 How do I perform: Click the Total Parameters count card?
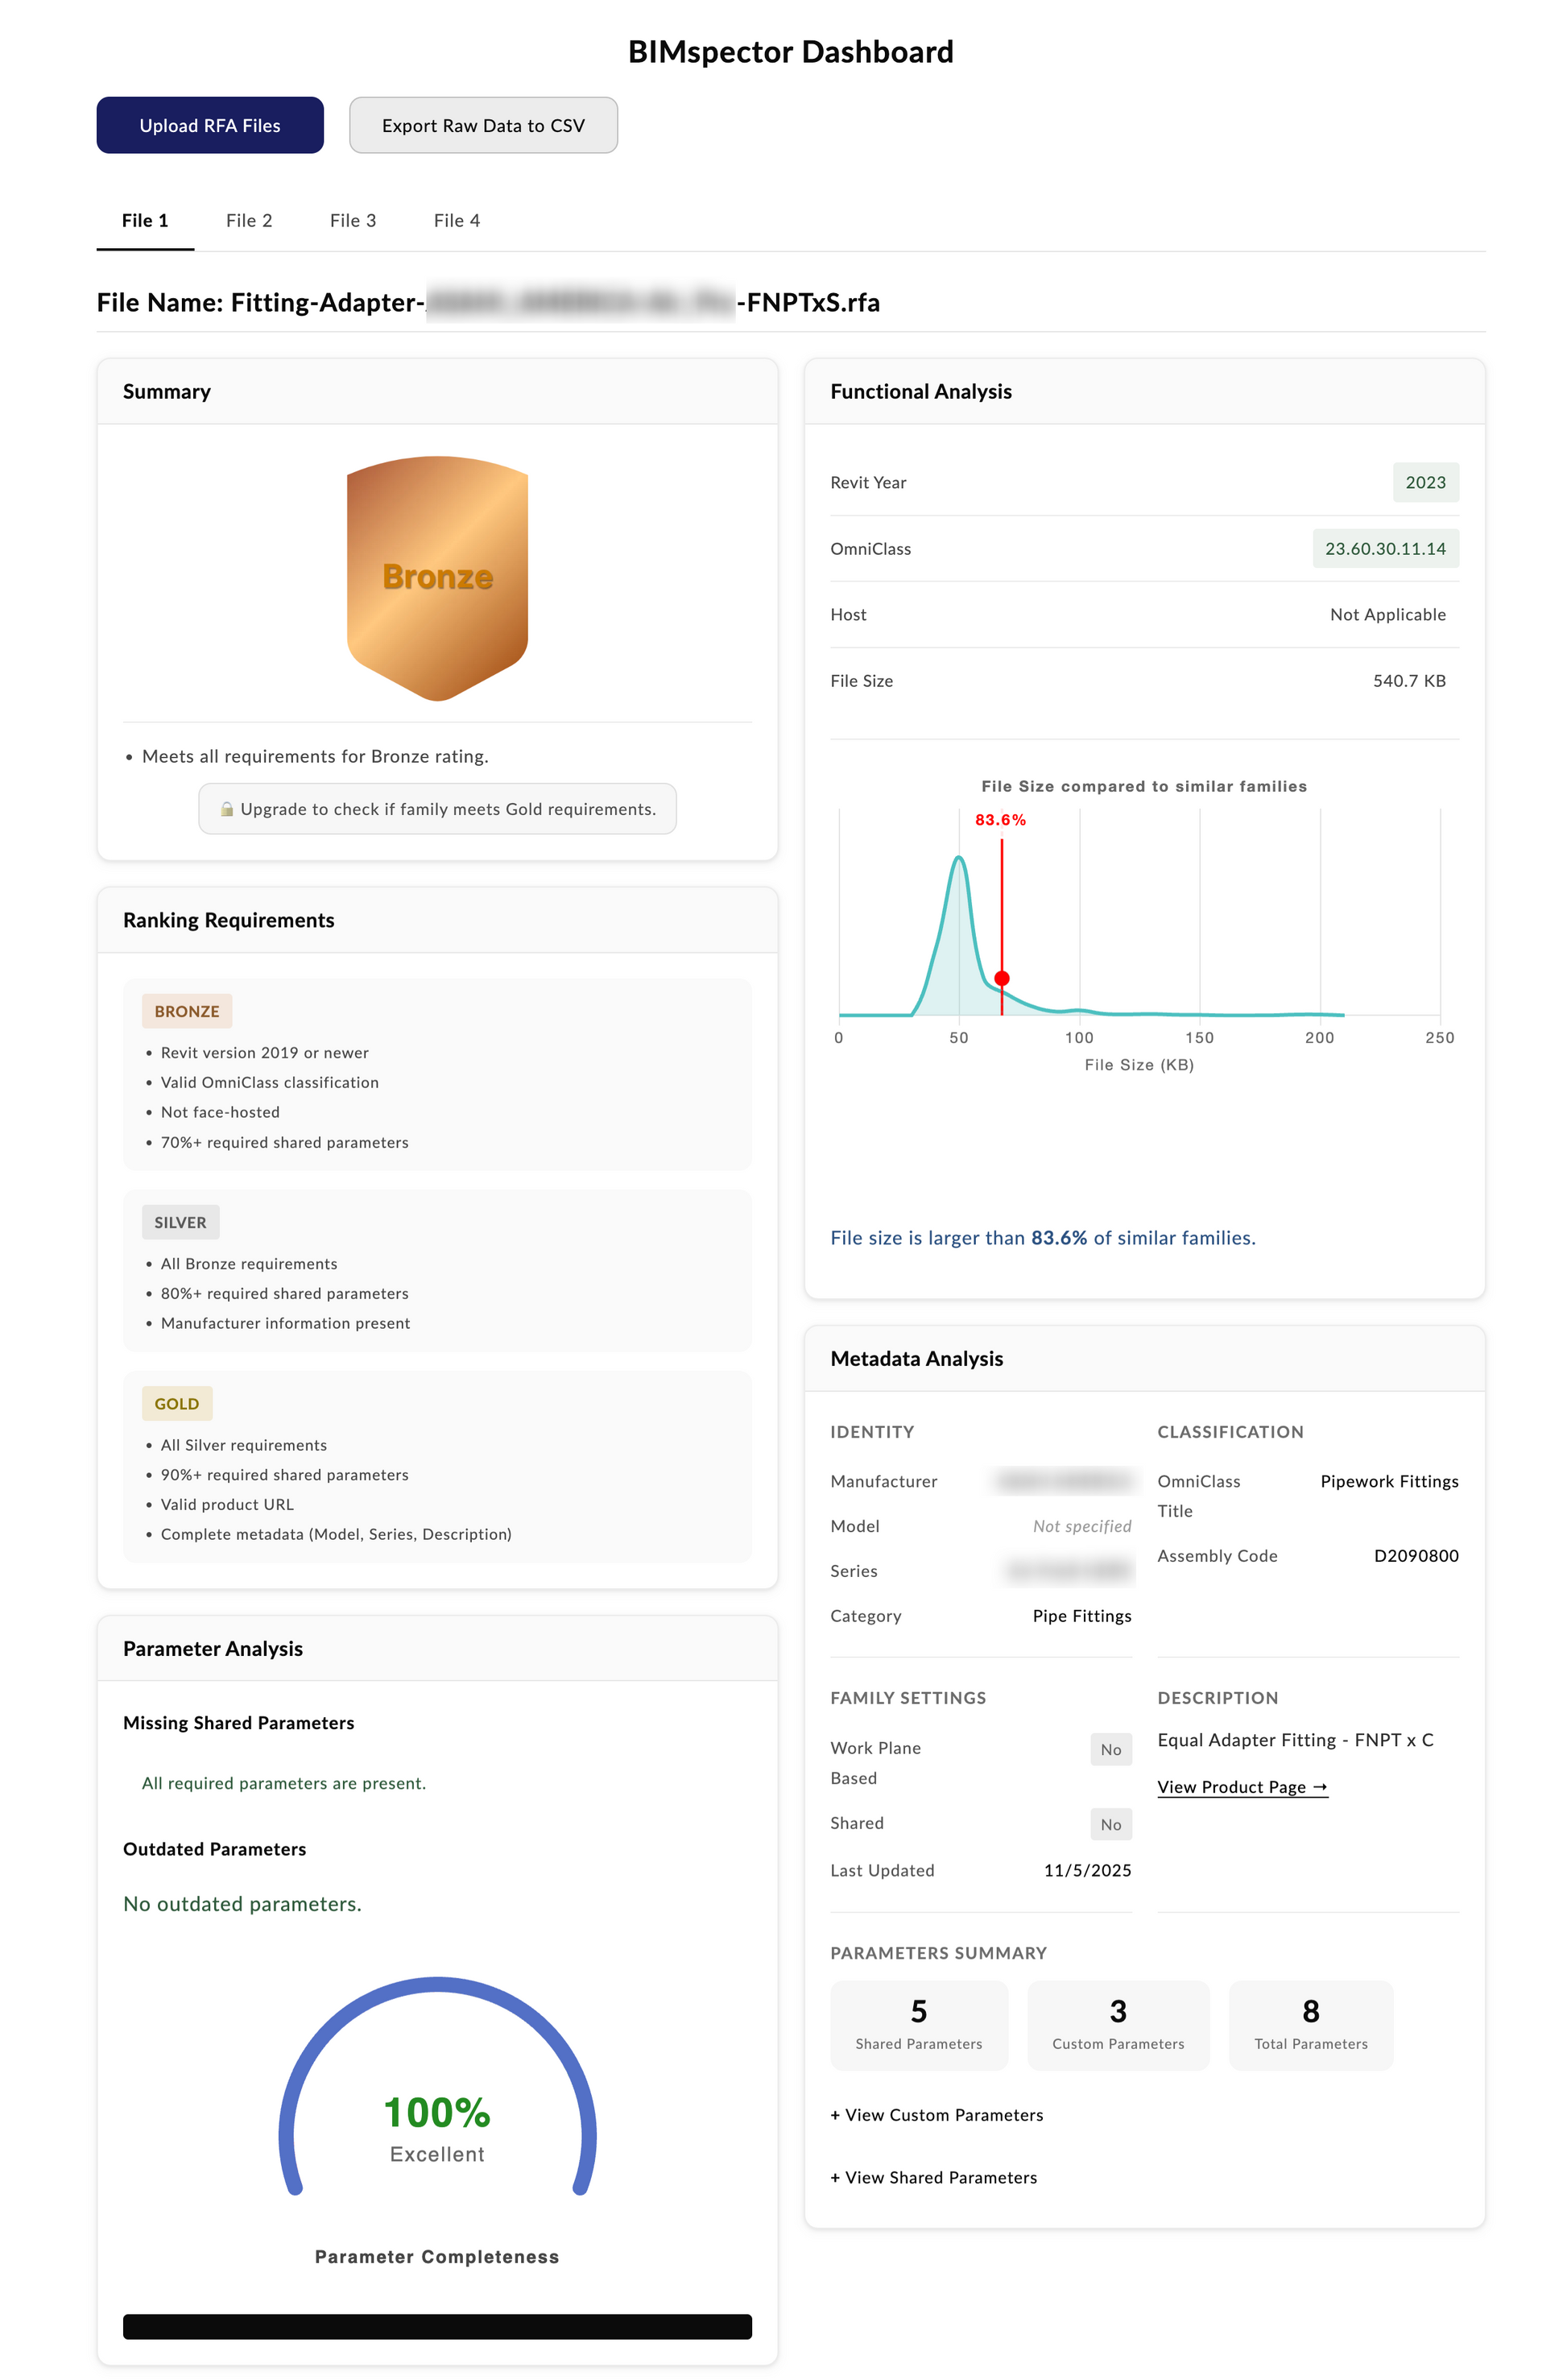pyautogui.click(x=1310, y=2024)
